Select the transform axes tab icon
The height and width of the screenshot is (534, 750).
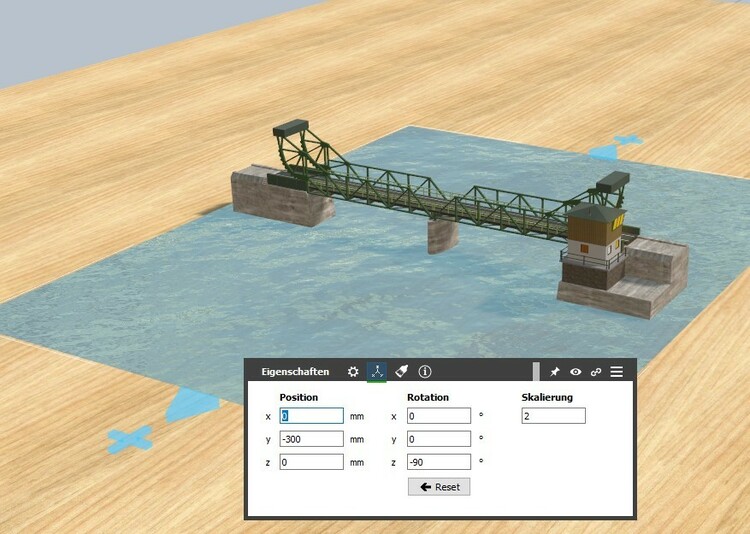[377, 372]
